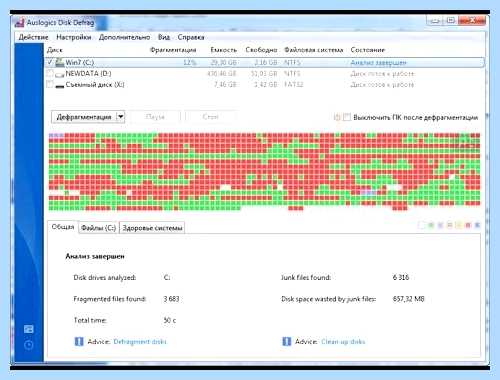Click the Емкость column header
The height and width of the screenshot is (380, 500).
pos(223,50)
